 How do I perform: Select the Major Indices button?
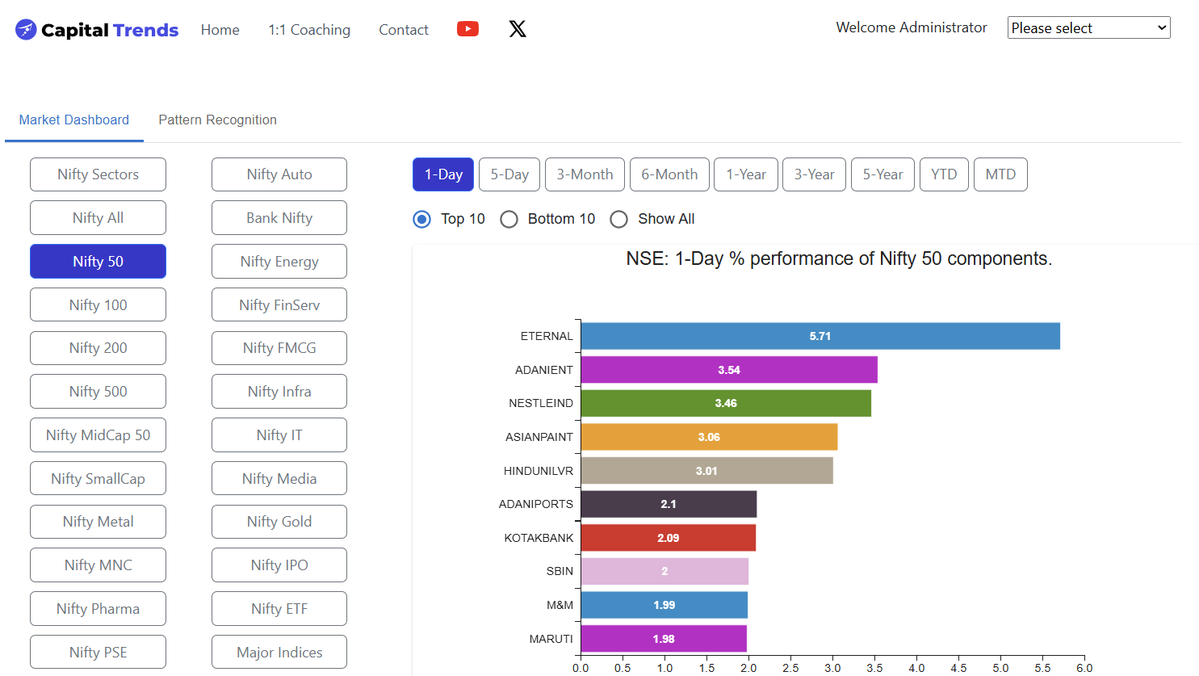click(279, 652)
